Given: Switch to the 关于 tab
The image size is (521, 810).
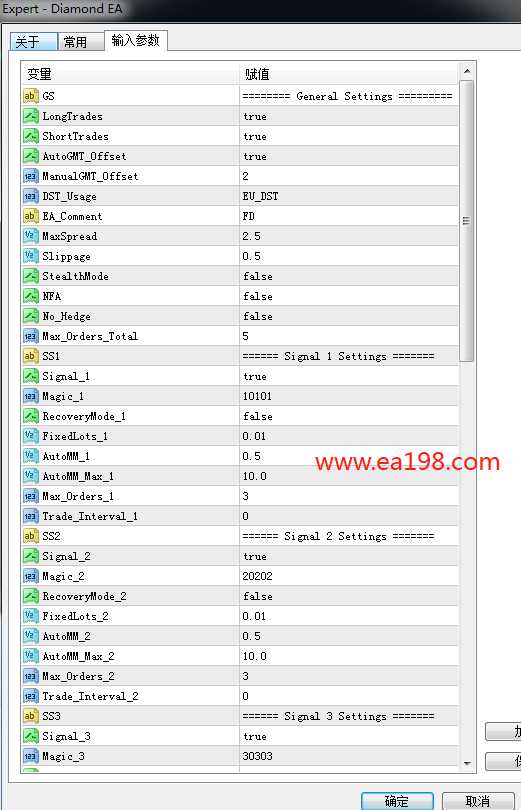Looking at the screenshot, I should click(x=34, y=42).
